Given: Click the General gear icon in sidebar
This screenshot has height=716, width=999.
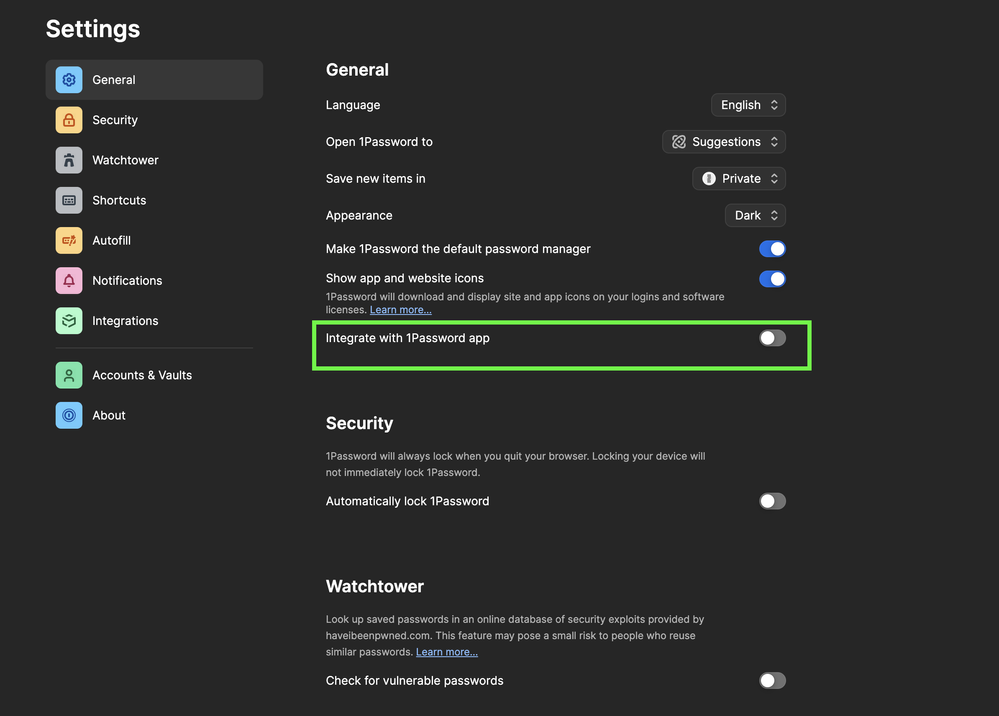Looking at the screenshot, I should (69, 80).
